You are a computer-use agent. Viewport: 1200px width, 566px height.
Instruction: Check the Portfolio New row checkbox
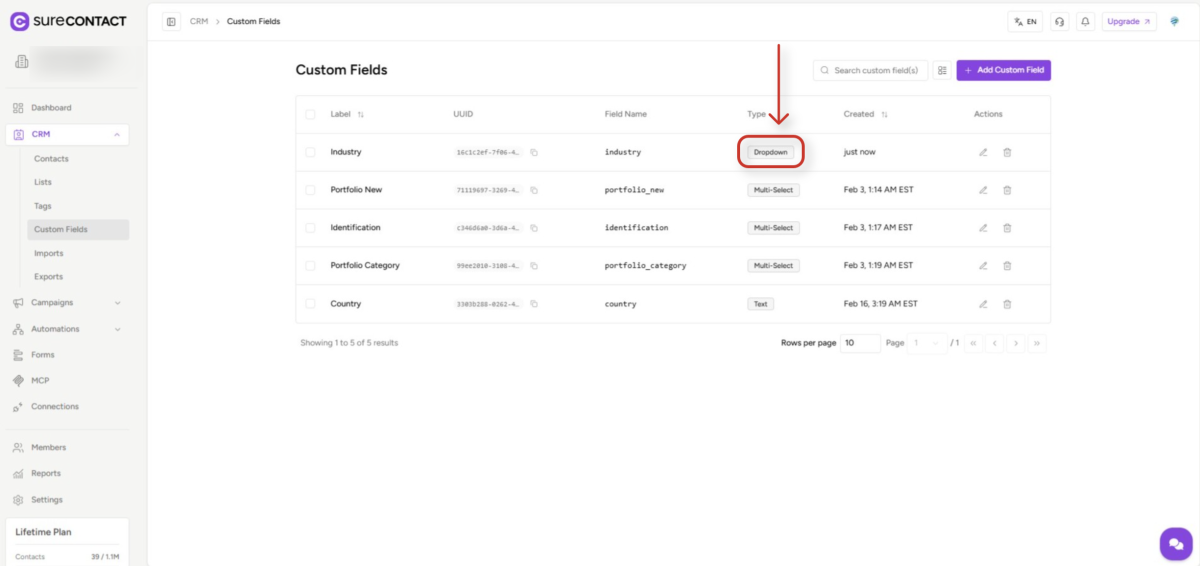(x=310, y=190)
